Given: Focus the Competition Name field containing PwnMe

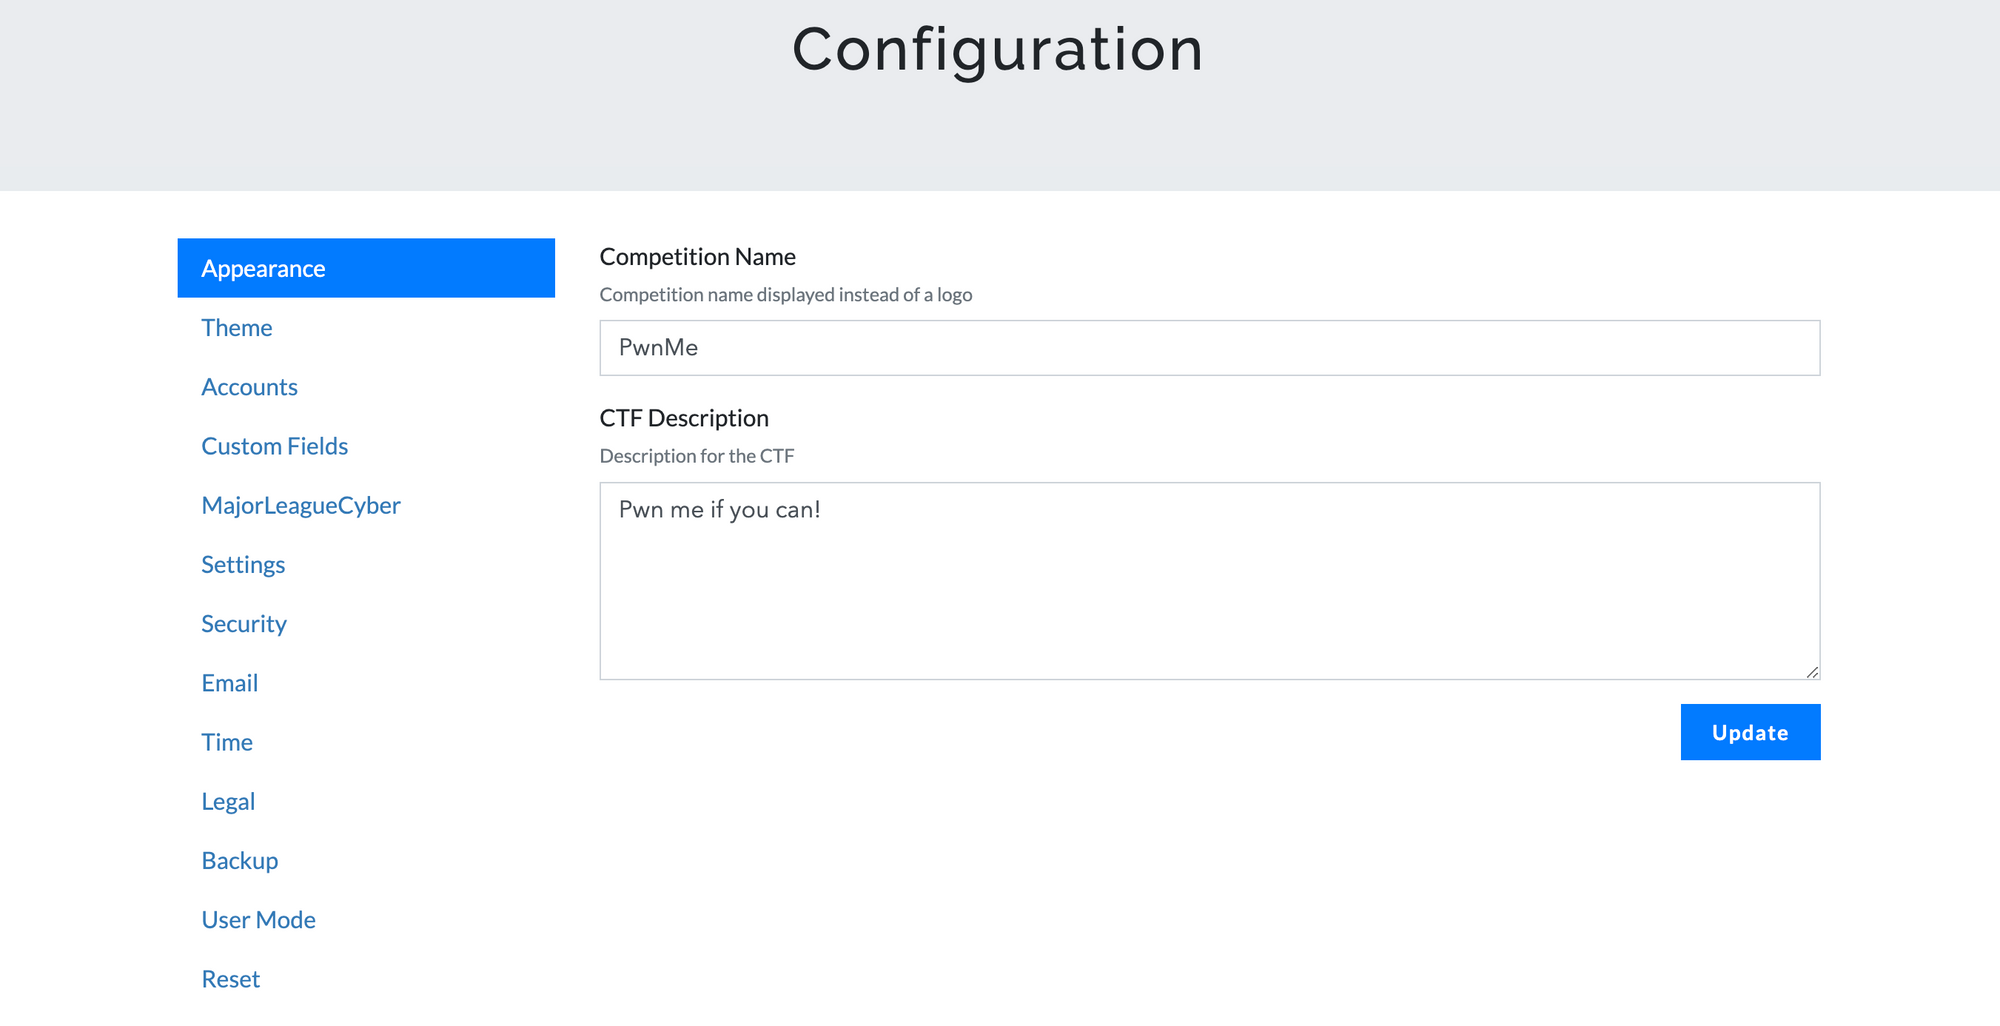Looking at the screenshot, I should coord(1209,348).
